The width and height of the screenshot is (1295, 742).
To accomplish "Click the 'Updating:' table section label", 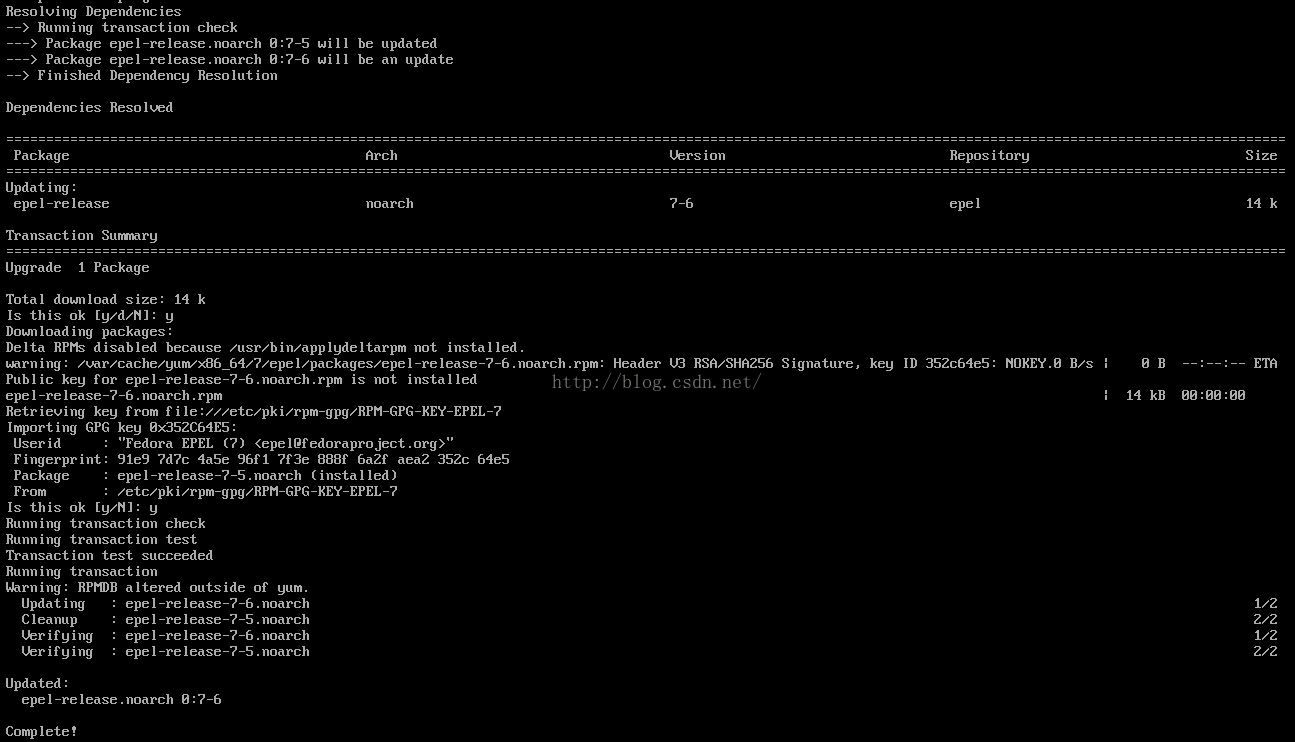I will point(42,188).
